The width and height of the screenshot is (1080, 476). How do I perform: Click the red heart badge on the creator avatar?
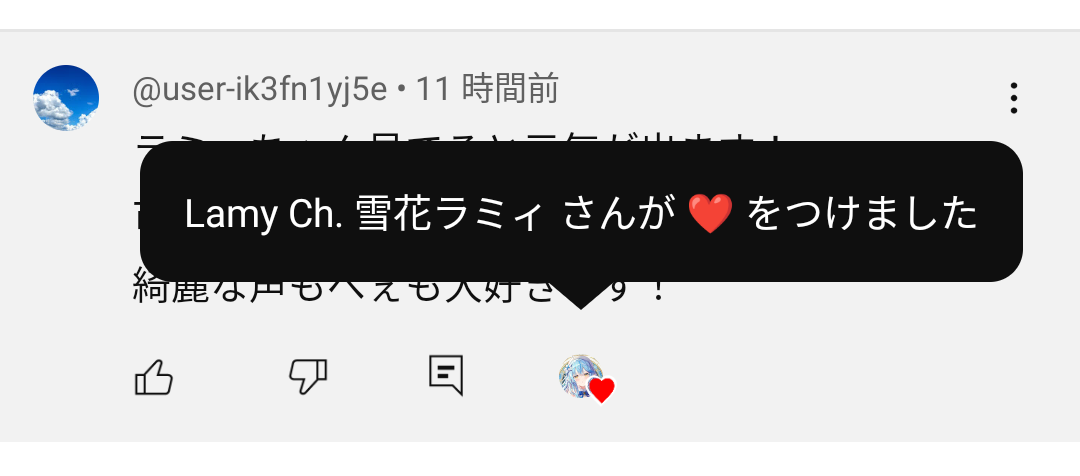pyautogui.click(x=602, y=391)
